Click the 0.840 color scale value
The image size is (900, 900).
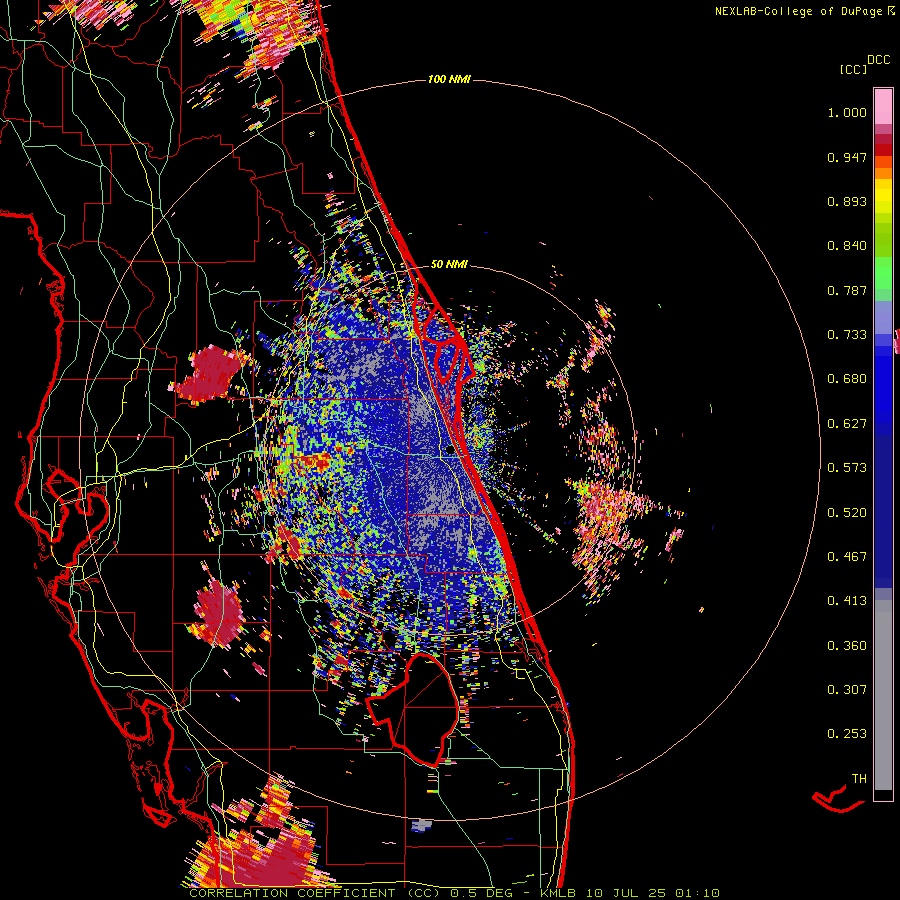847,246
